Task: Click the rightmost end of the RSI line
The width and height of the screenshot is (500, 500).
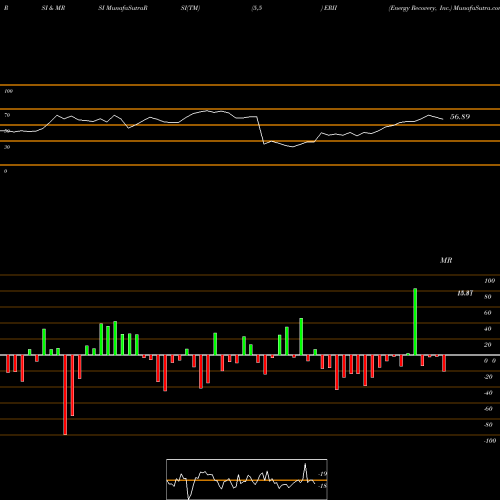Action: point(443,119)
